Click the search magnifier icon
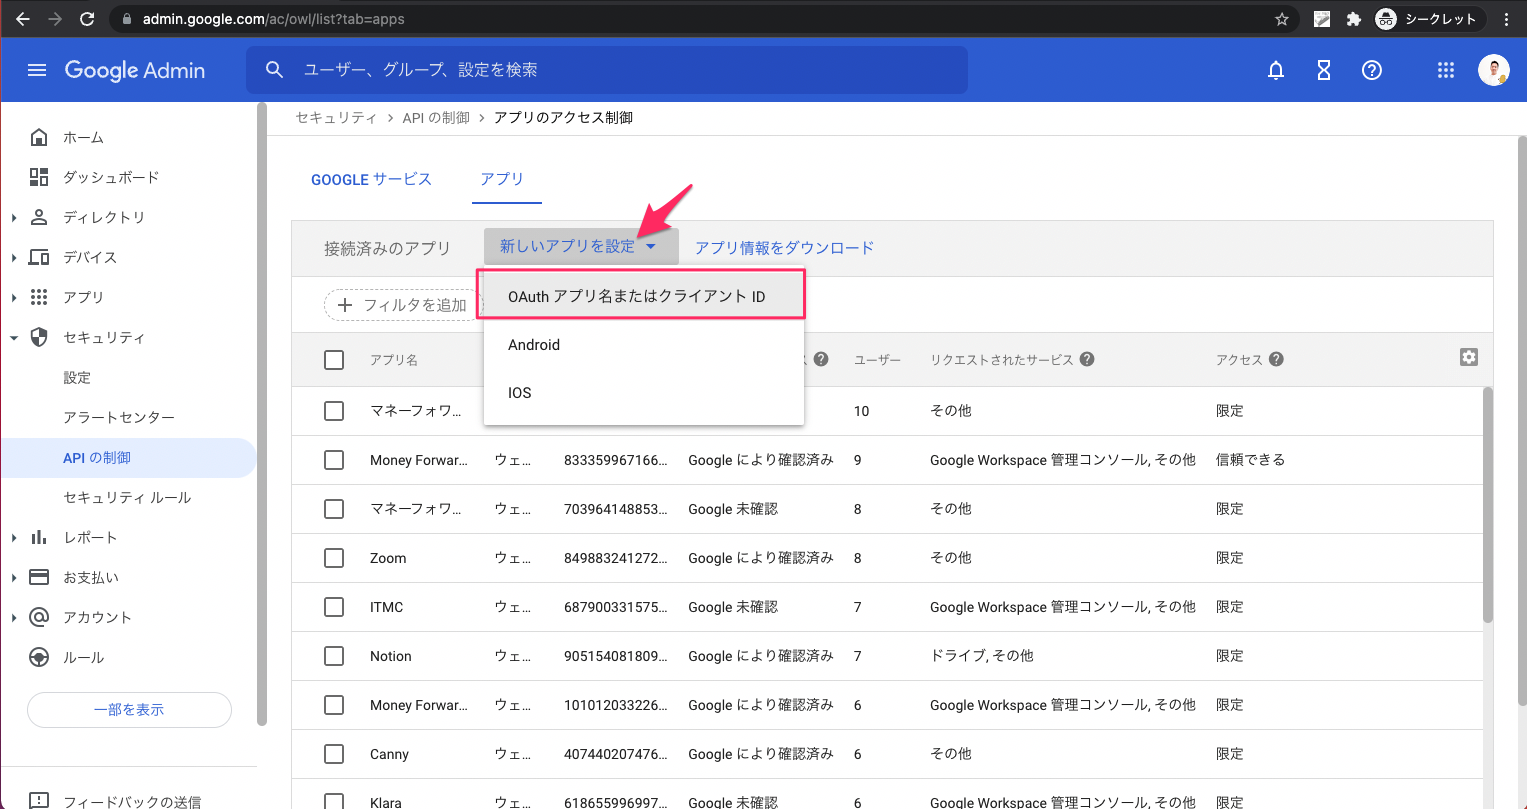This screenshot has height=809, width=1527. (274, 70)
